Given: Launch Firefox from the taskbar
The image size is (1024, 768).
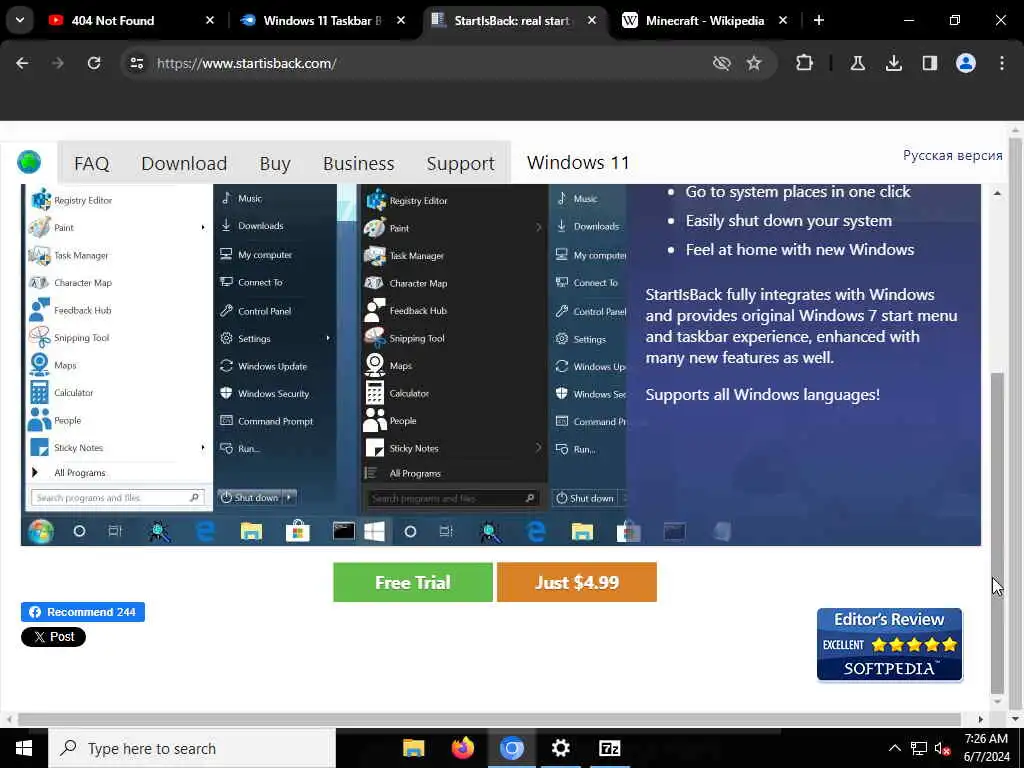Looking at the screenshot, I should pyautogui.click(x=462, y=748).
